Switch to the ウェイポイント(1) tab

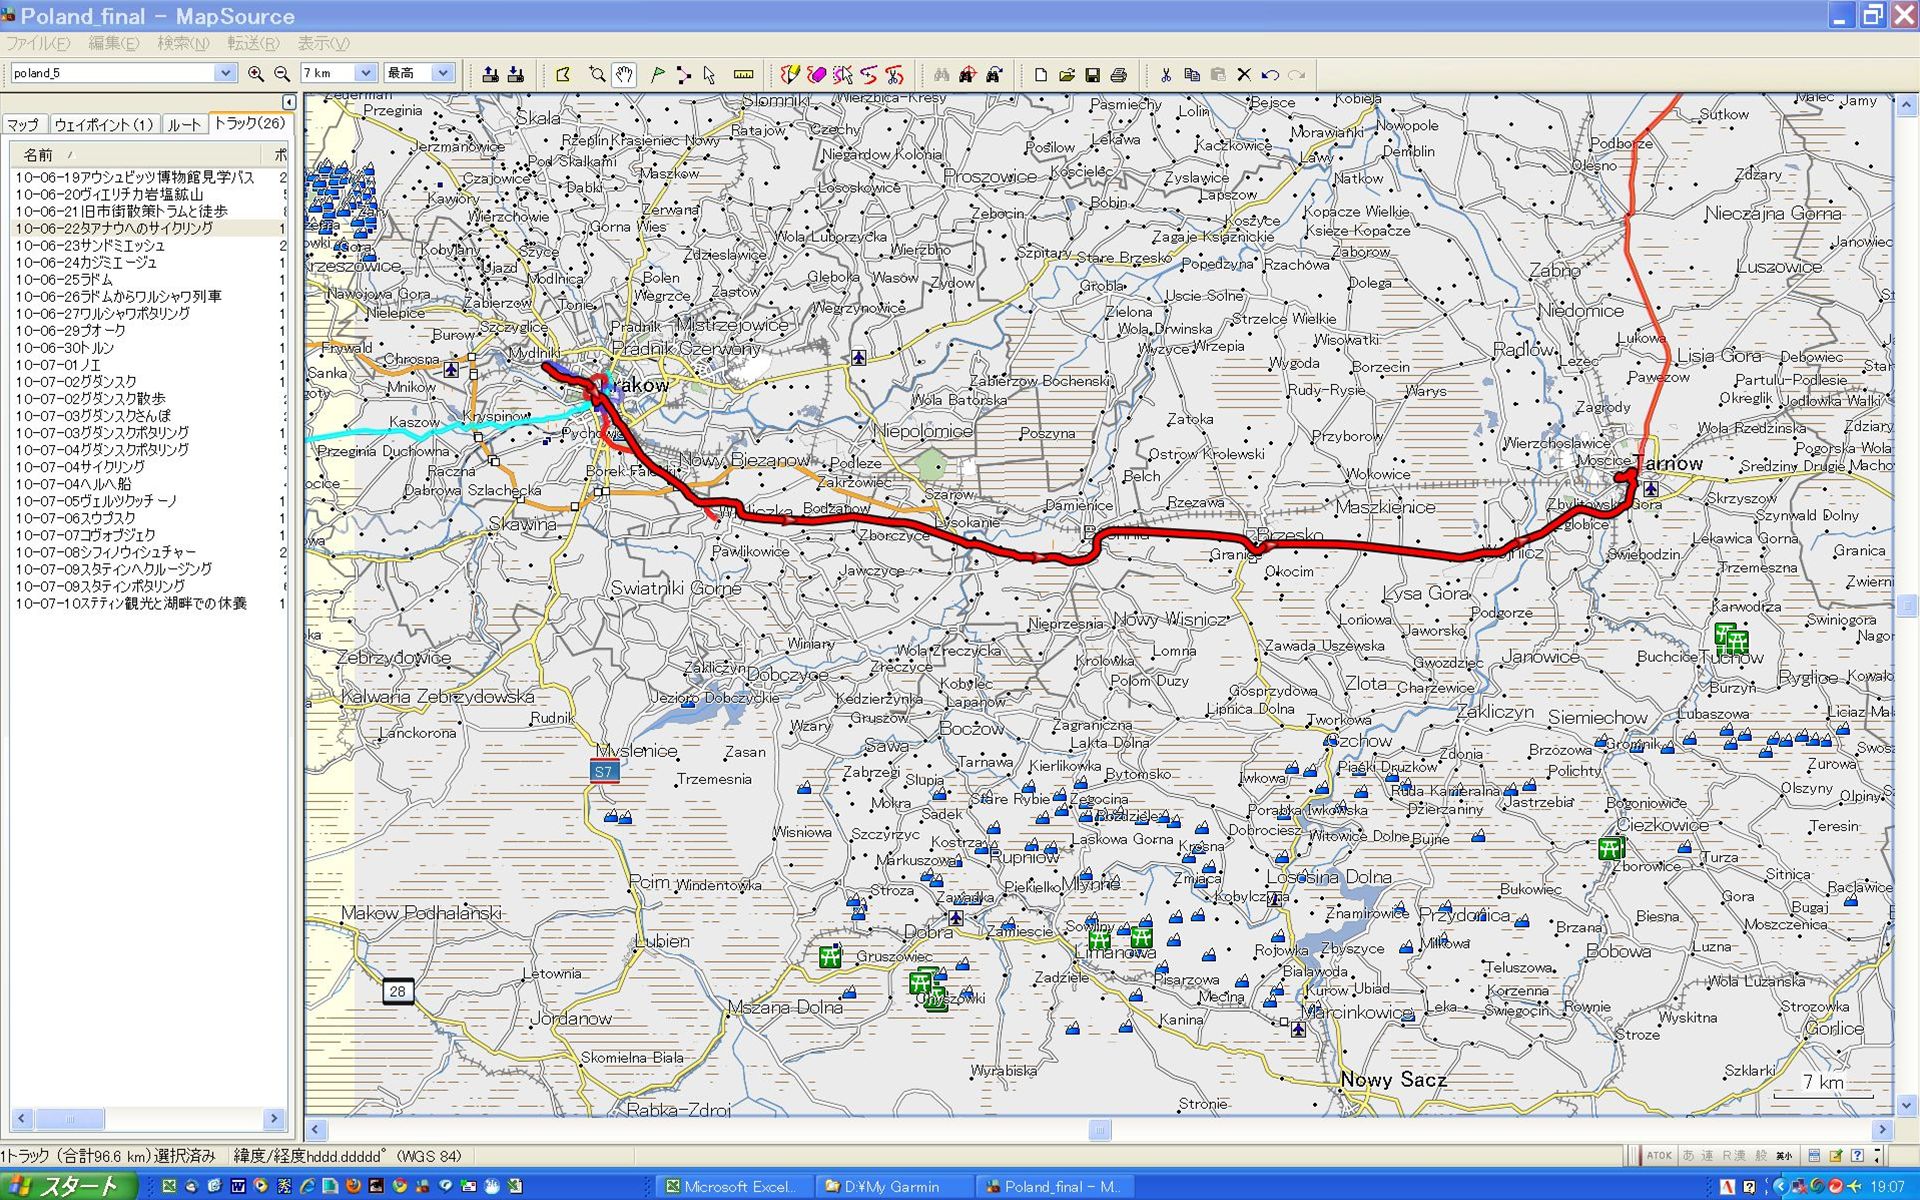click(104, 125)
